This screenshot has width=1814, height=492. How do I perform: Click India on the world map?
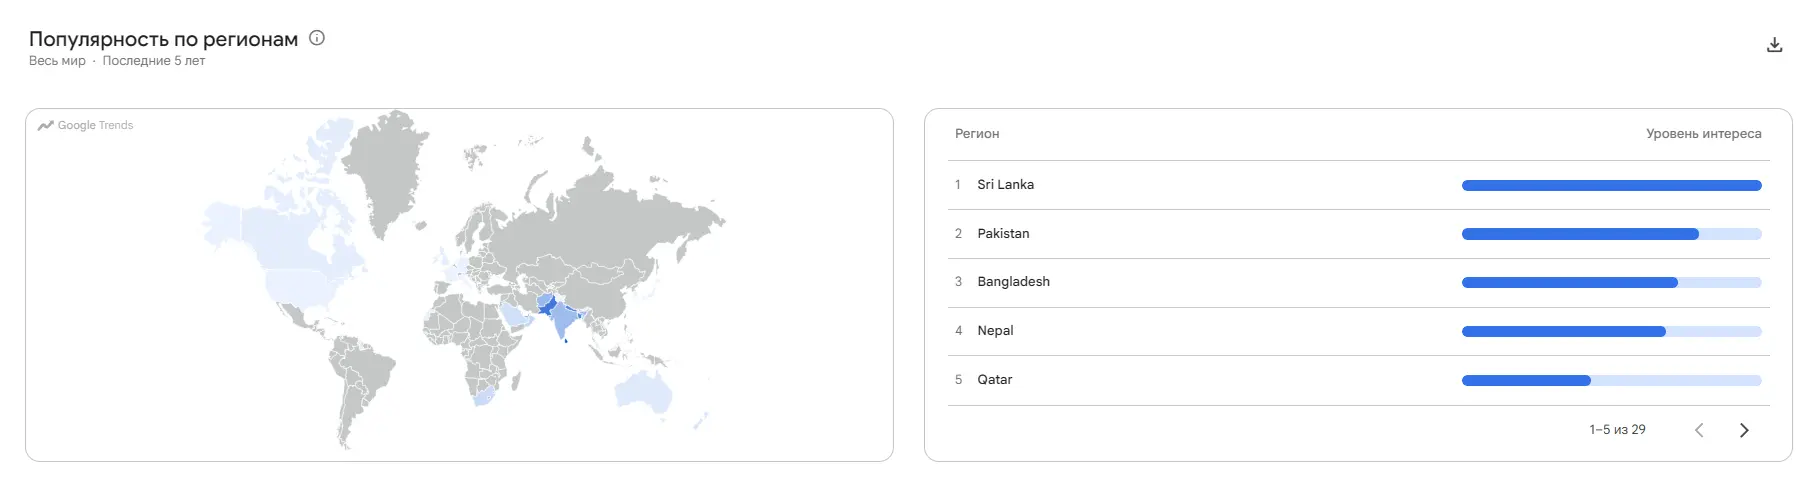tap(565, 320)
